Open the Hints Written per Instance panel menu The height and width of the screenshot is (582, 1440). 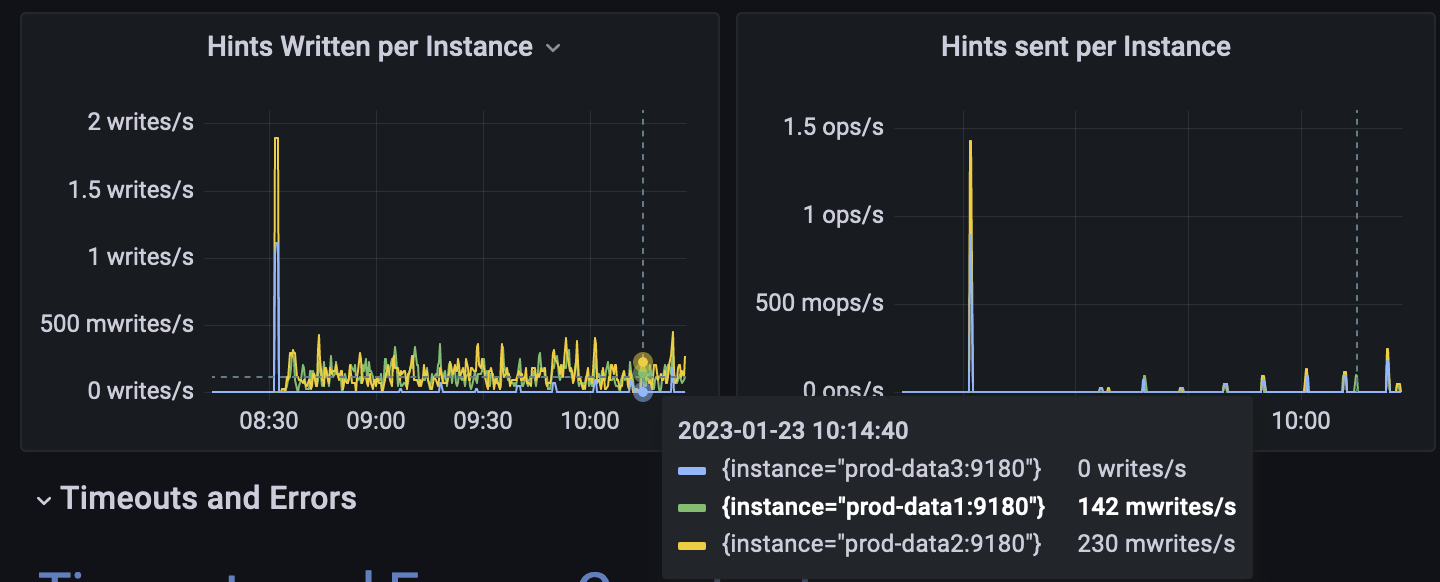coord(553,46)
